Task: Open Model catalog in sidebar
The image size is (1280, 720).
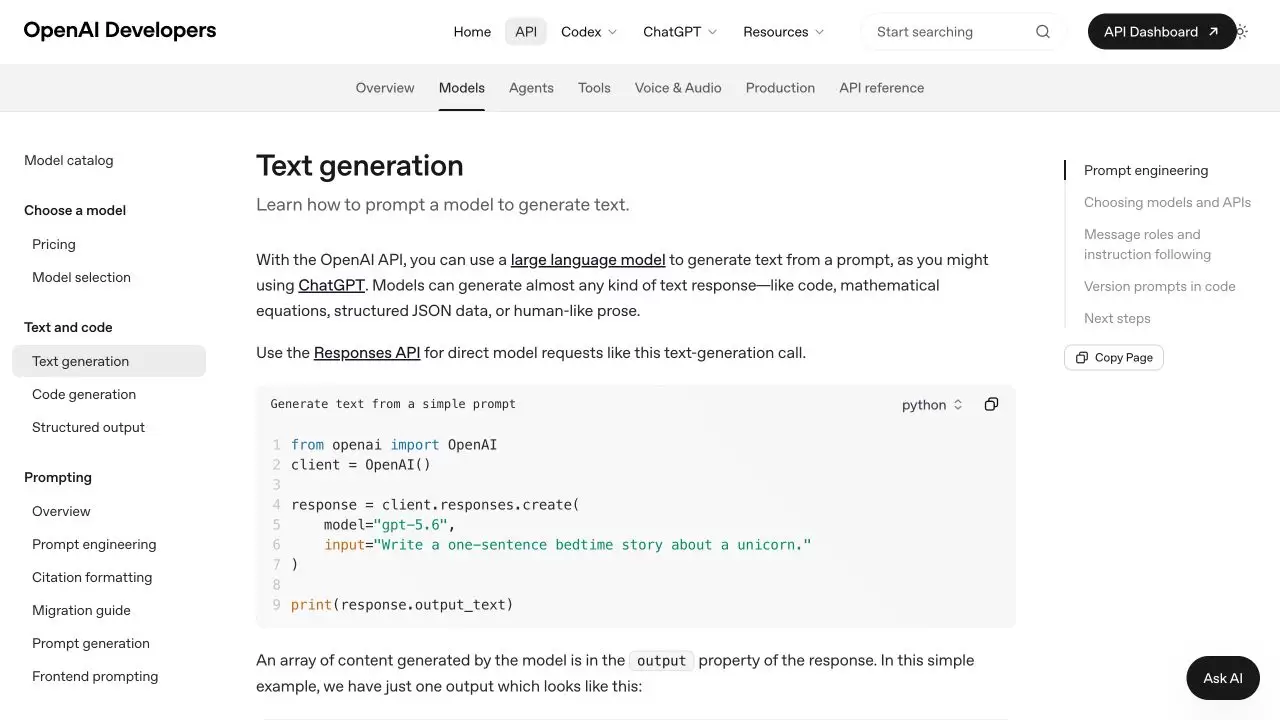Action: 69,160
